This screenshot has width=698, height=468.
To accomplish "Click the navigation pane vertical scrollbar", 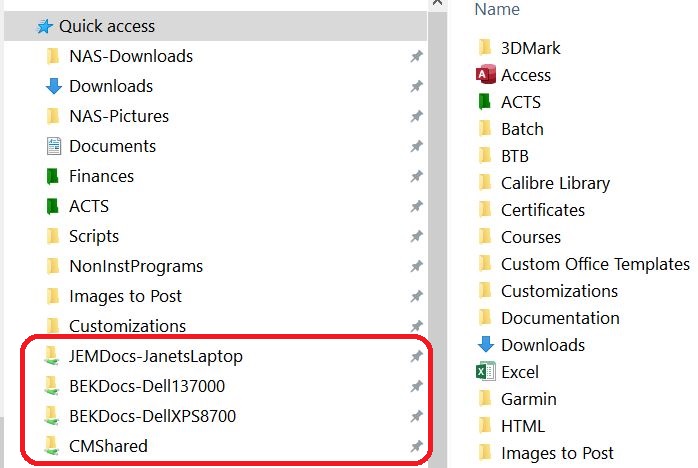I will [x=435, y=200].
